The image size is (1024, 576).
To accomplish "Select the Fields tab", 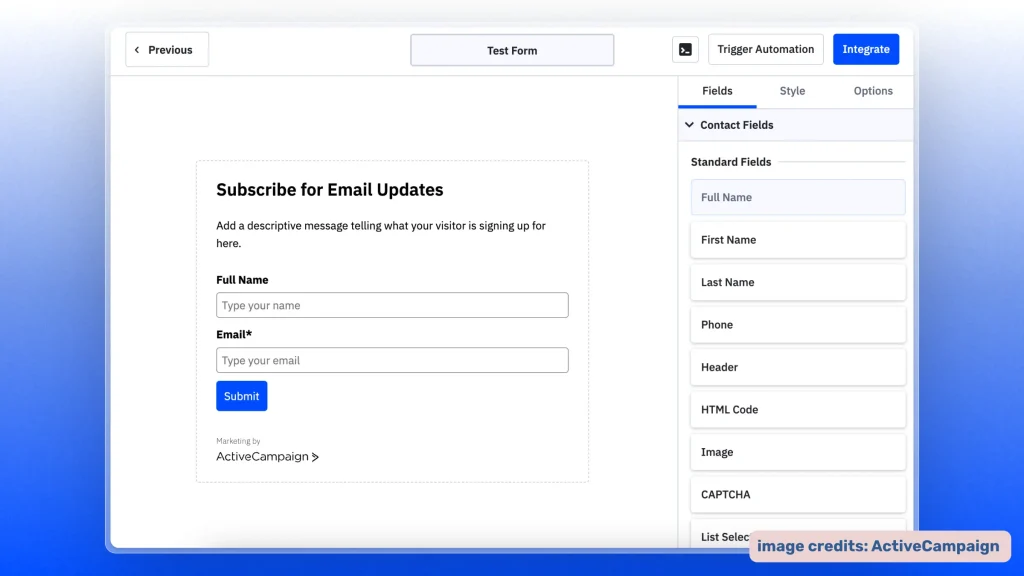I will tap(717, 90).
